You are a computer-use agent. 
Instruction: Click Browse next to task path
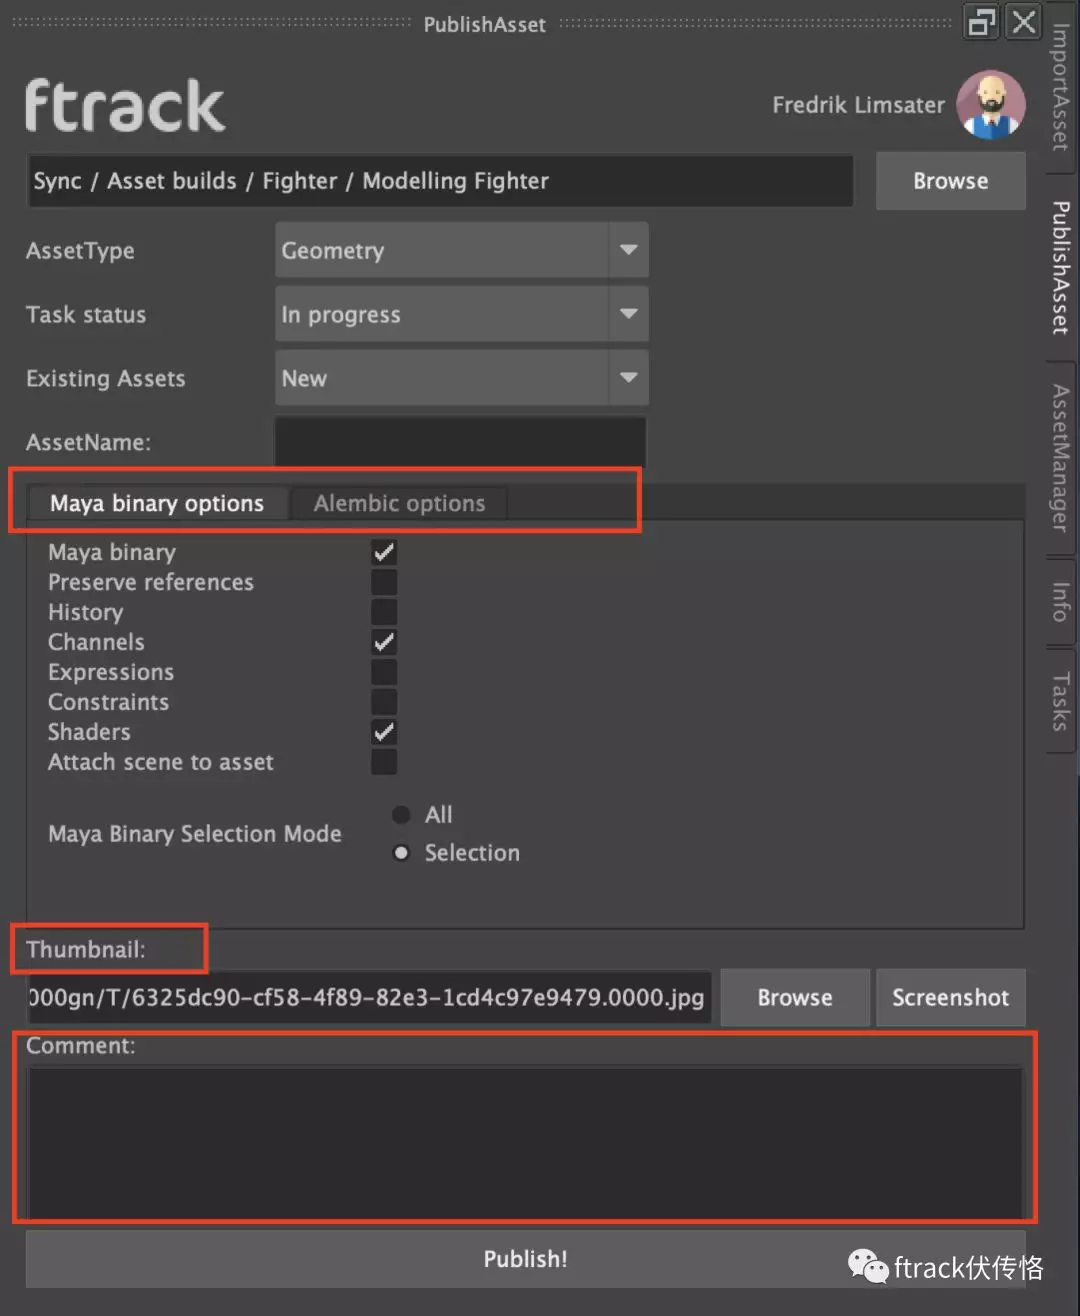click(x=951, y=181)
